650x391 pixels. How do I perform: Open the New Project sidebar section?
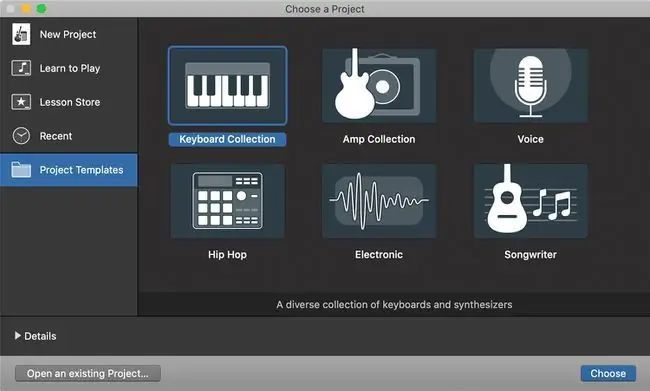(x=69, y=34)
